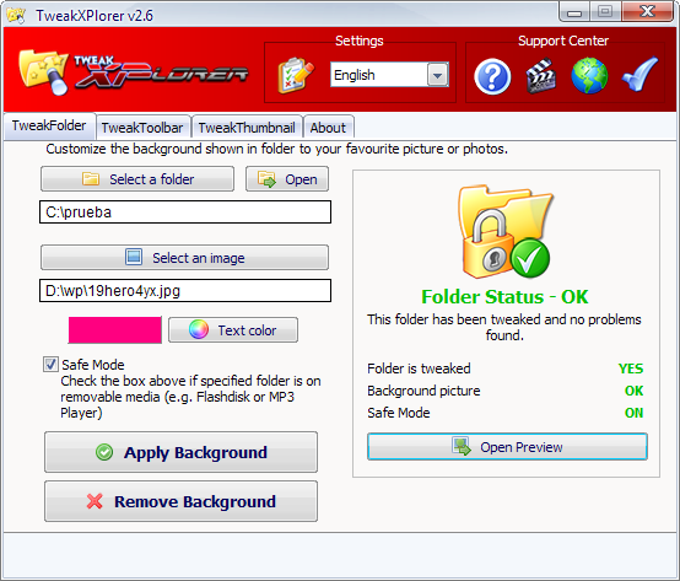The height and width of the screenshot is (581, 680).
Task: Click the Folder Status - OK heading
Action: (505, 297)
